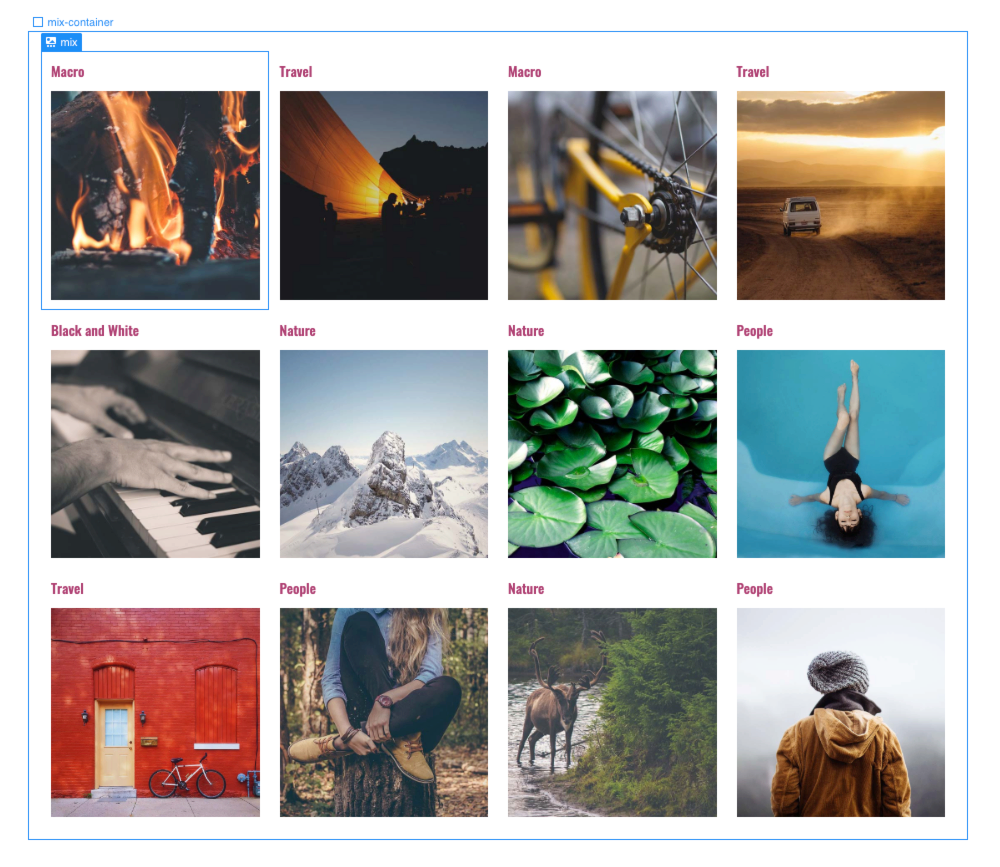Open the person tying boots thumbnail

click(384, 712)
